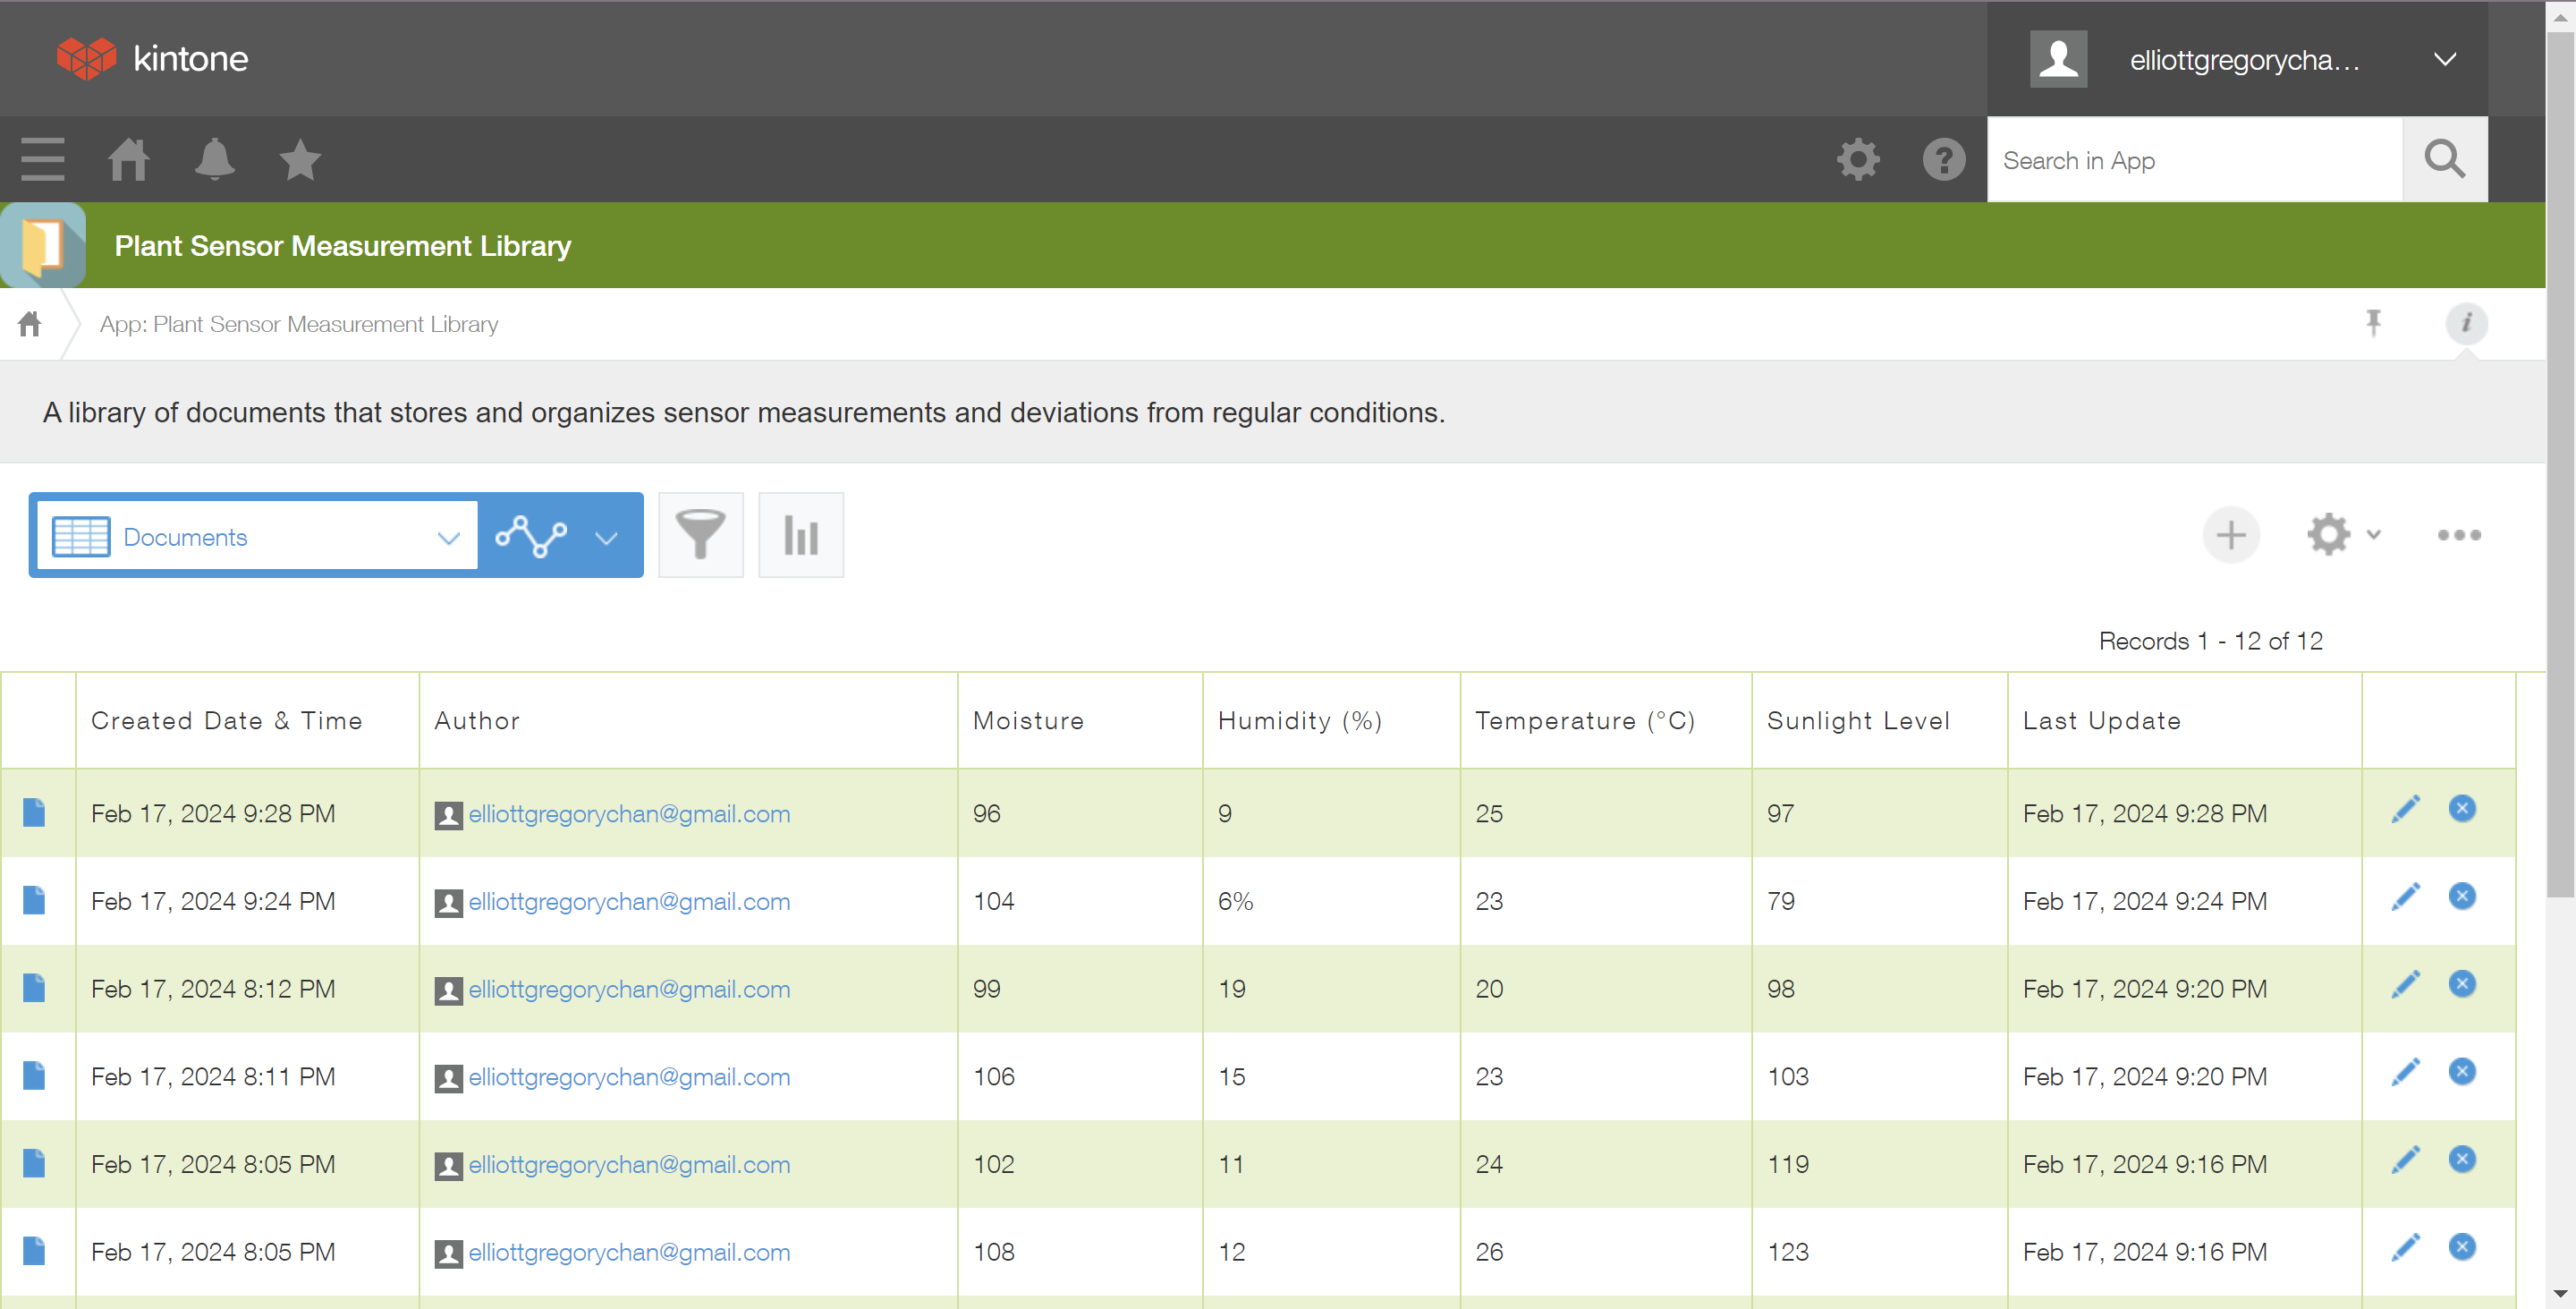Open the hamburger navigation menu
The image size is (2576, 1309).
tap(42, 159)
